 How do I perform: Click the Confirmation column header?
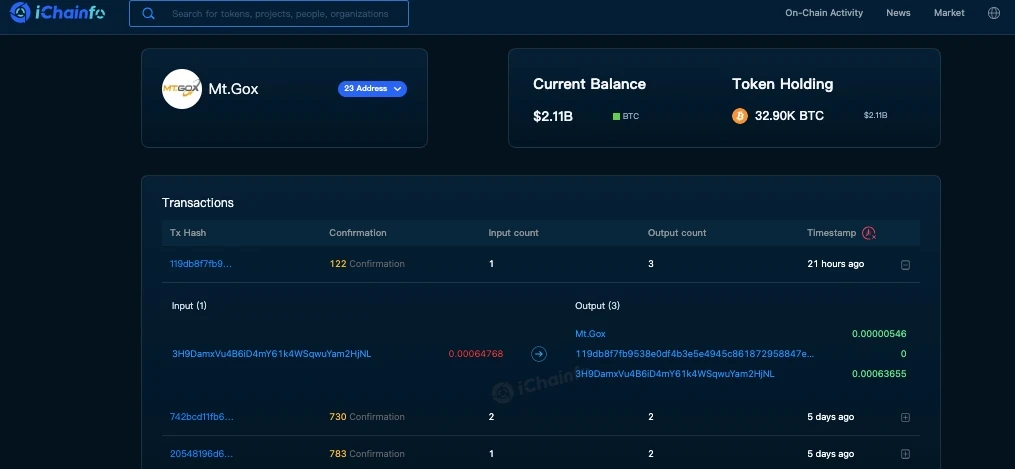click(357, 233)
